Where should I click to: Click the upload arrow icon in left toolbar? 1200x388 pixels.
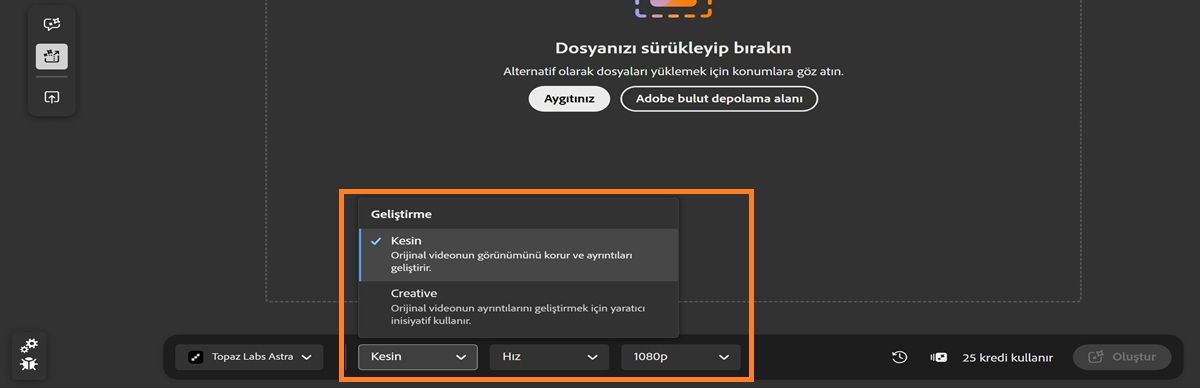click(52, 97)
